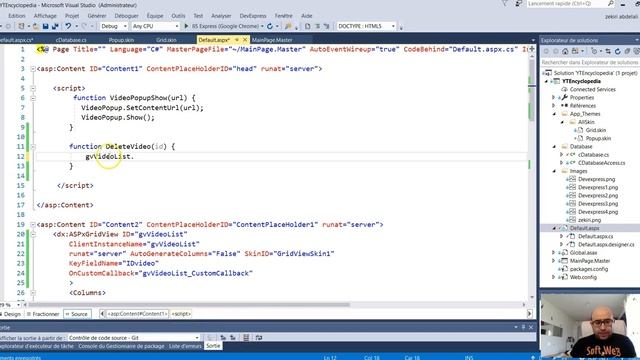Click the Save file toolbar icon
This screenshot has width=640, height=360.
(x=45, y=26)
